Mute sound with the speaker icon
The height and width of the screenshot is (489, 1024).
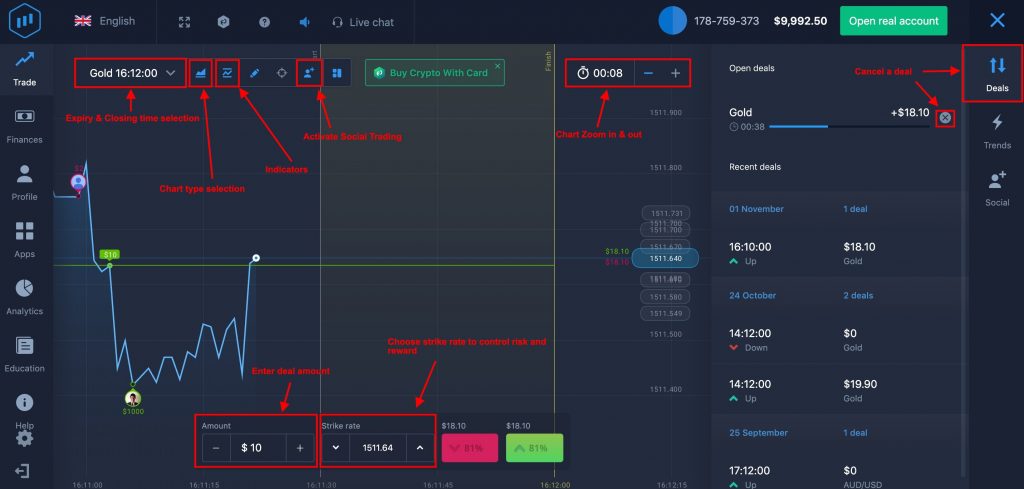304,22
